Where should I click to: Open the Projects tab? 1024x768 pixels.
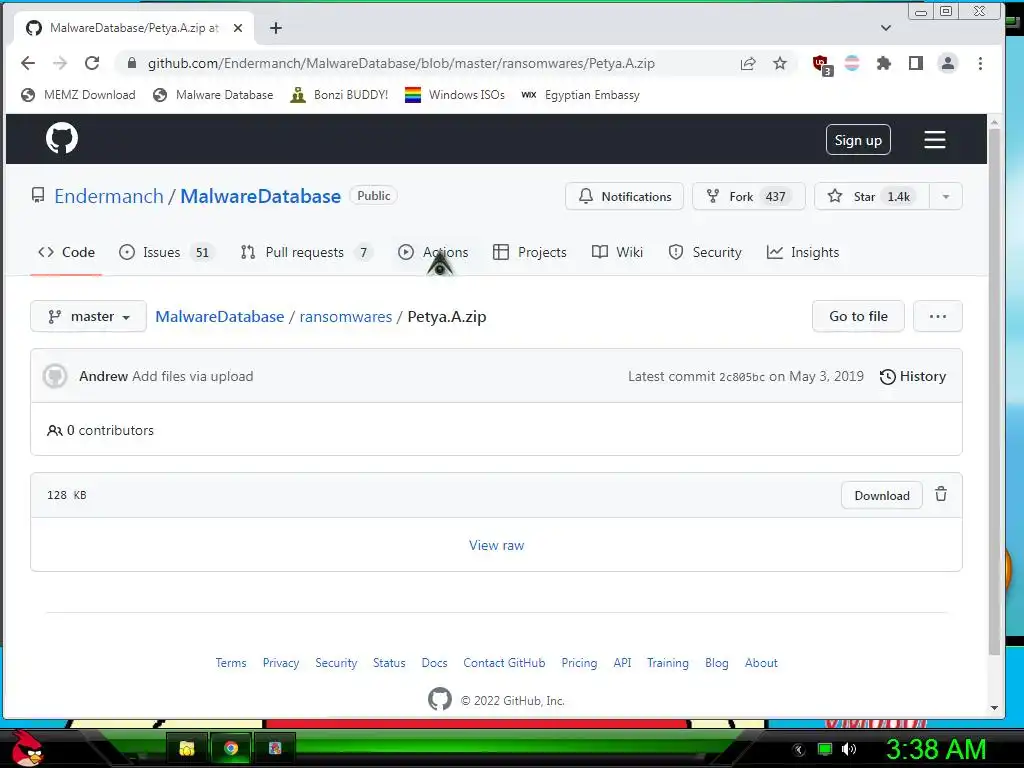530,253
